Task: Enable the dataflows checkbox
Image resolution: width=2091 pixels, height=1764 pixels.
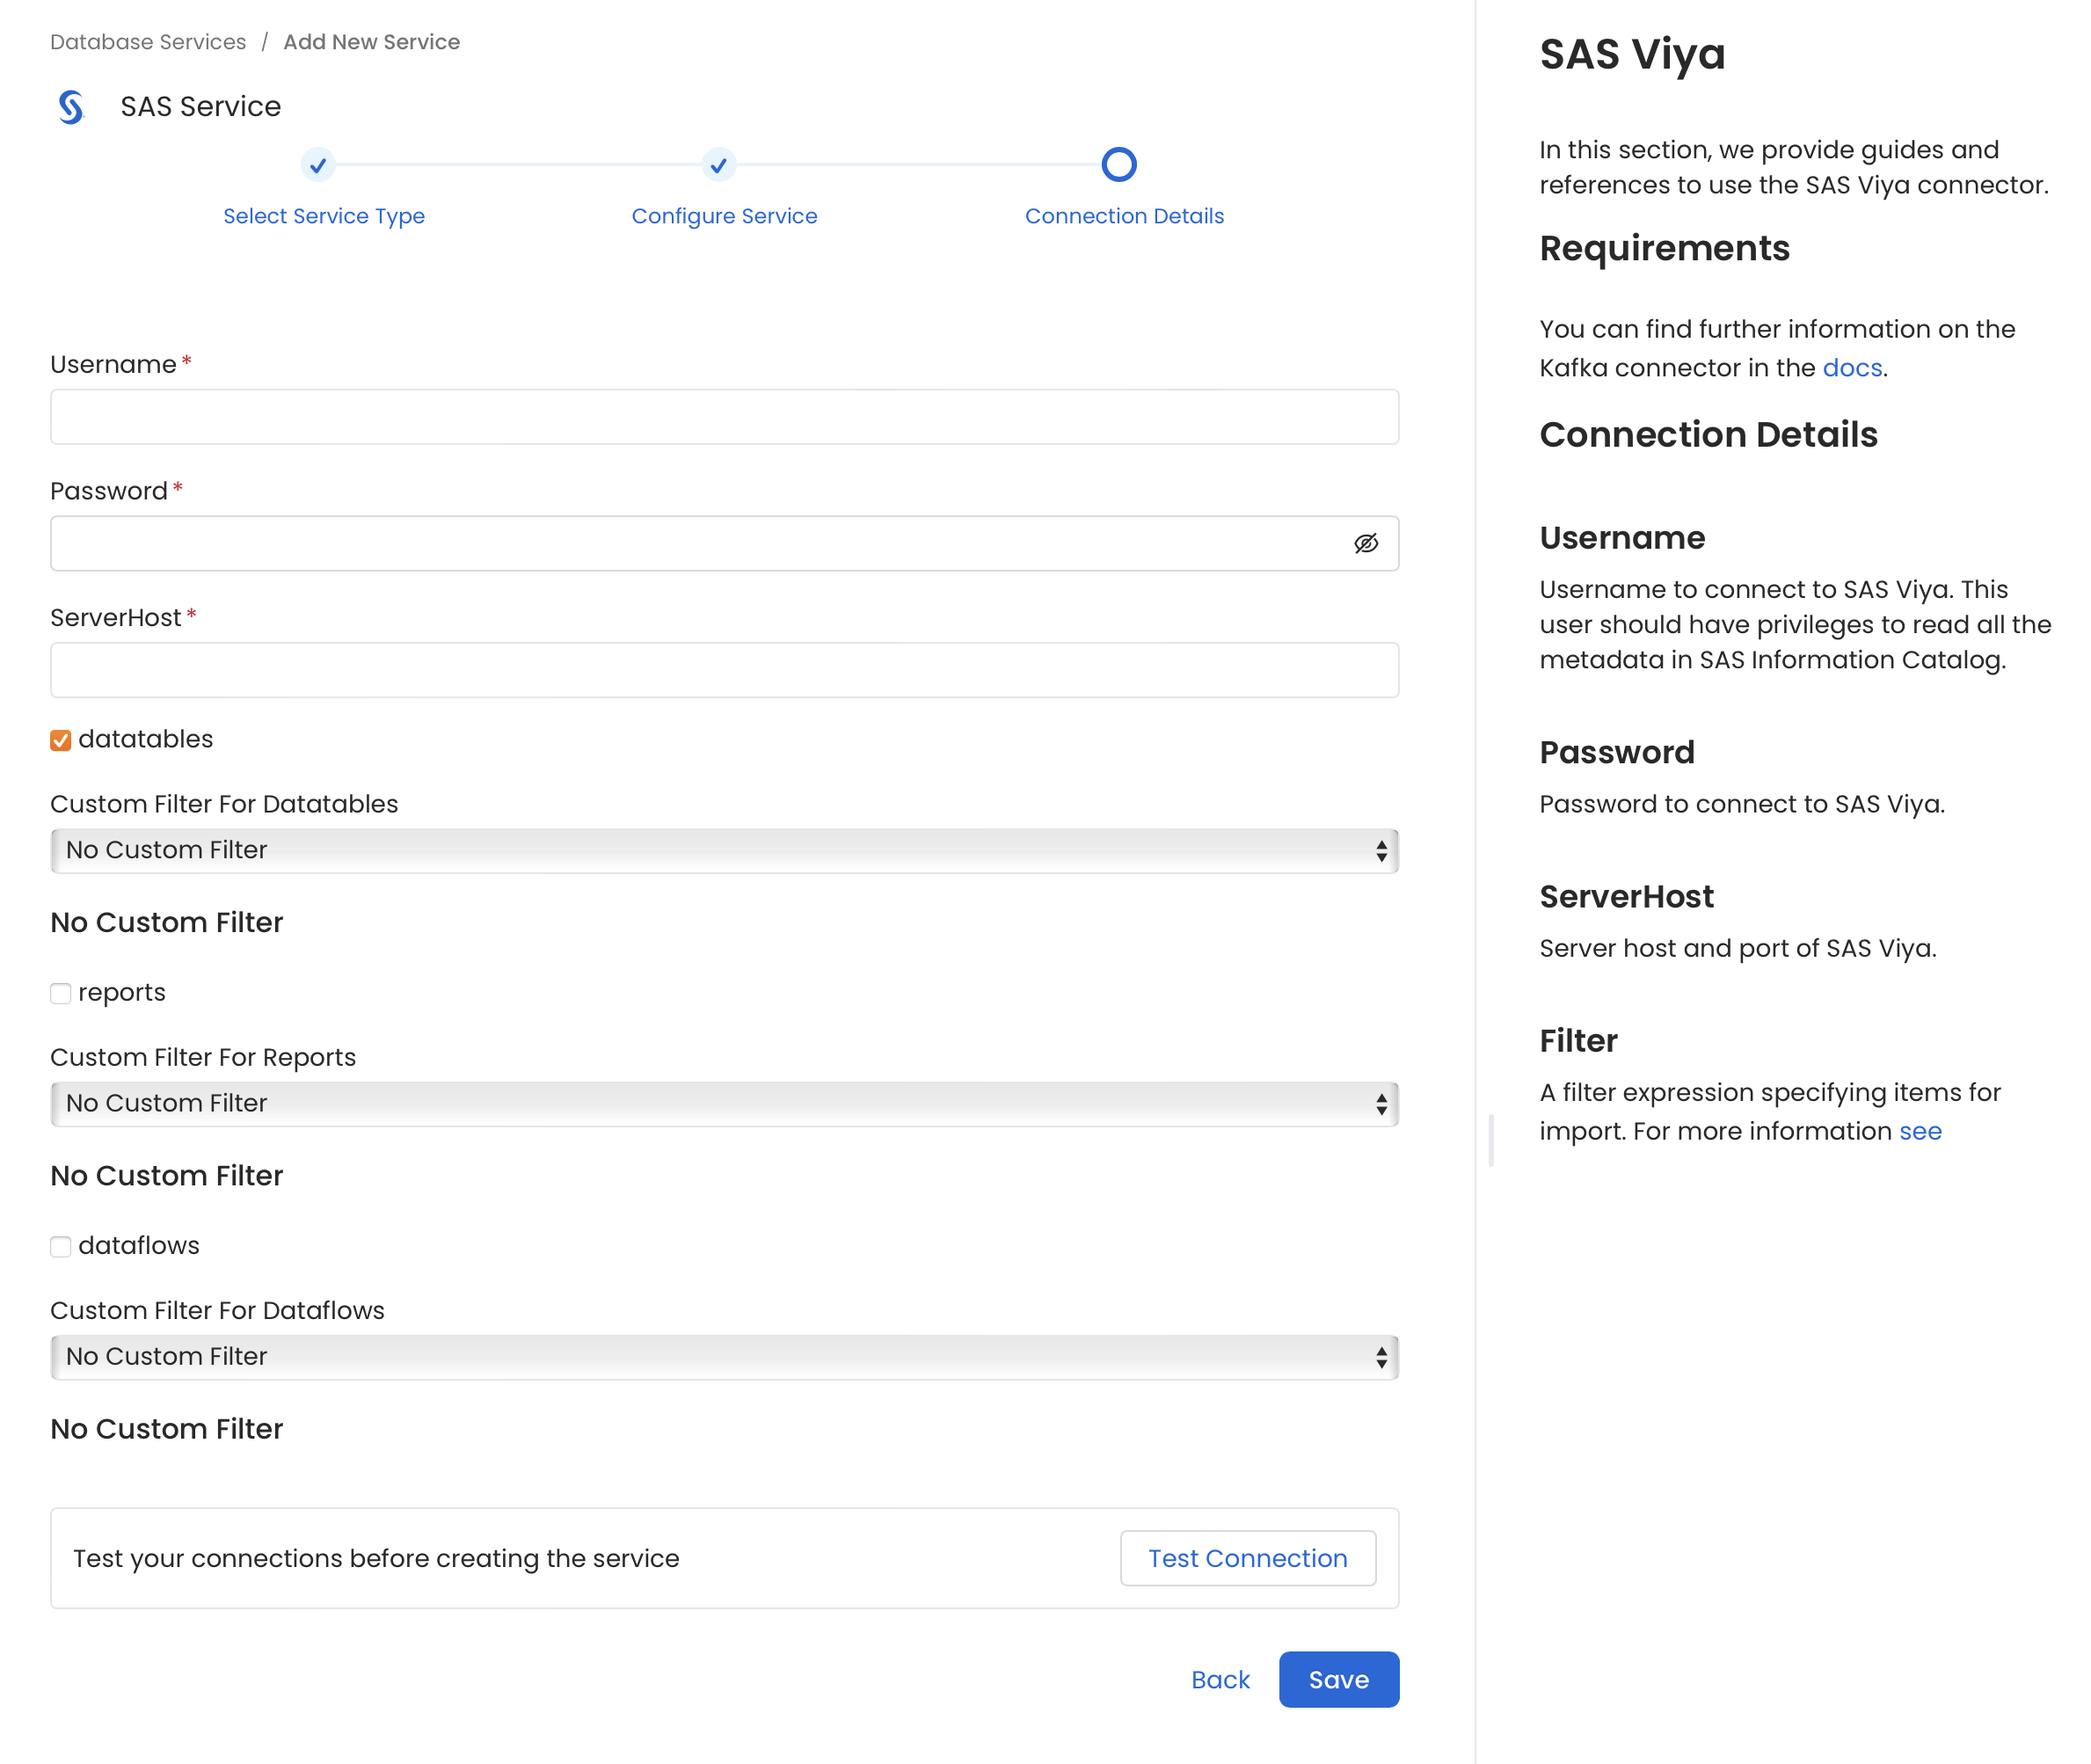Action: click(x=61, y=1246)
